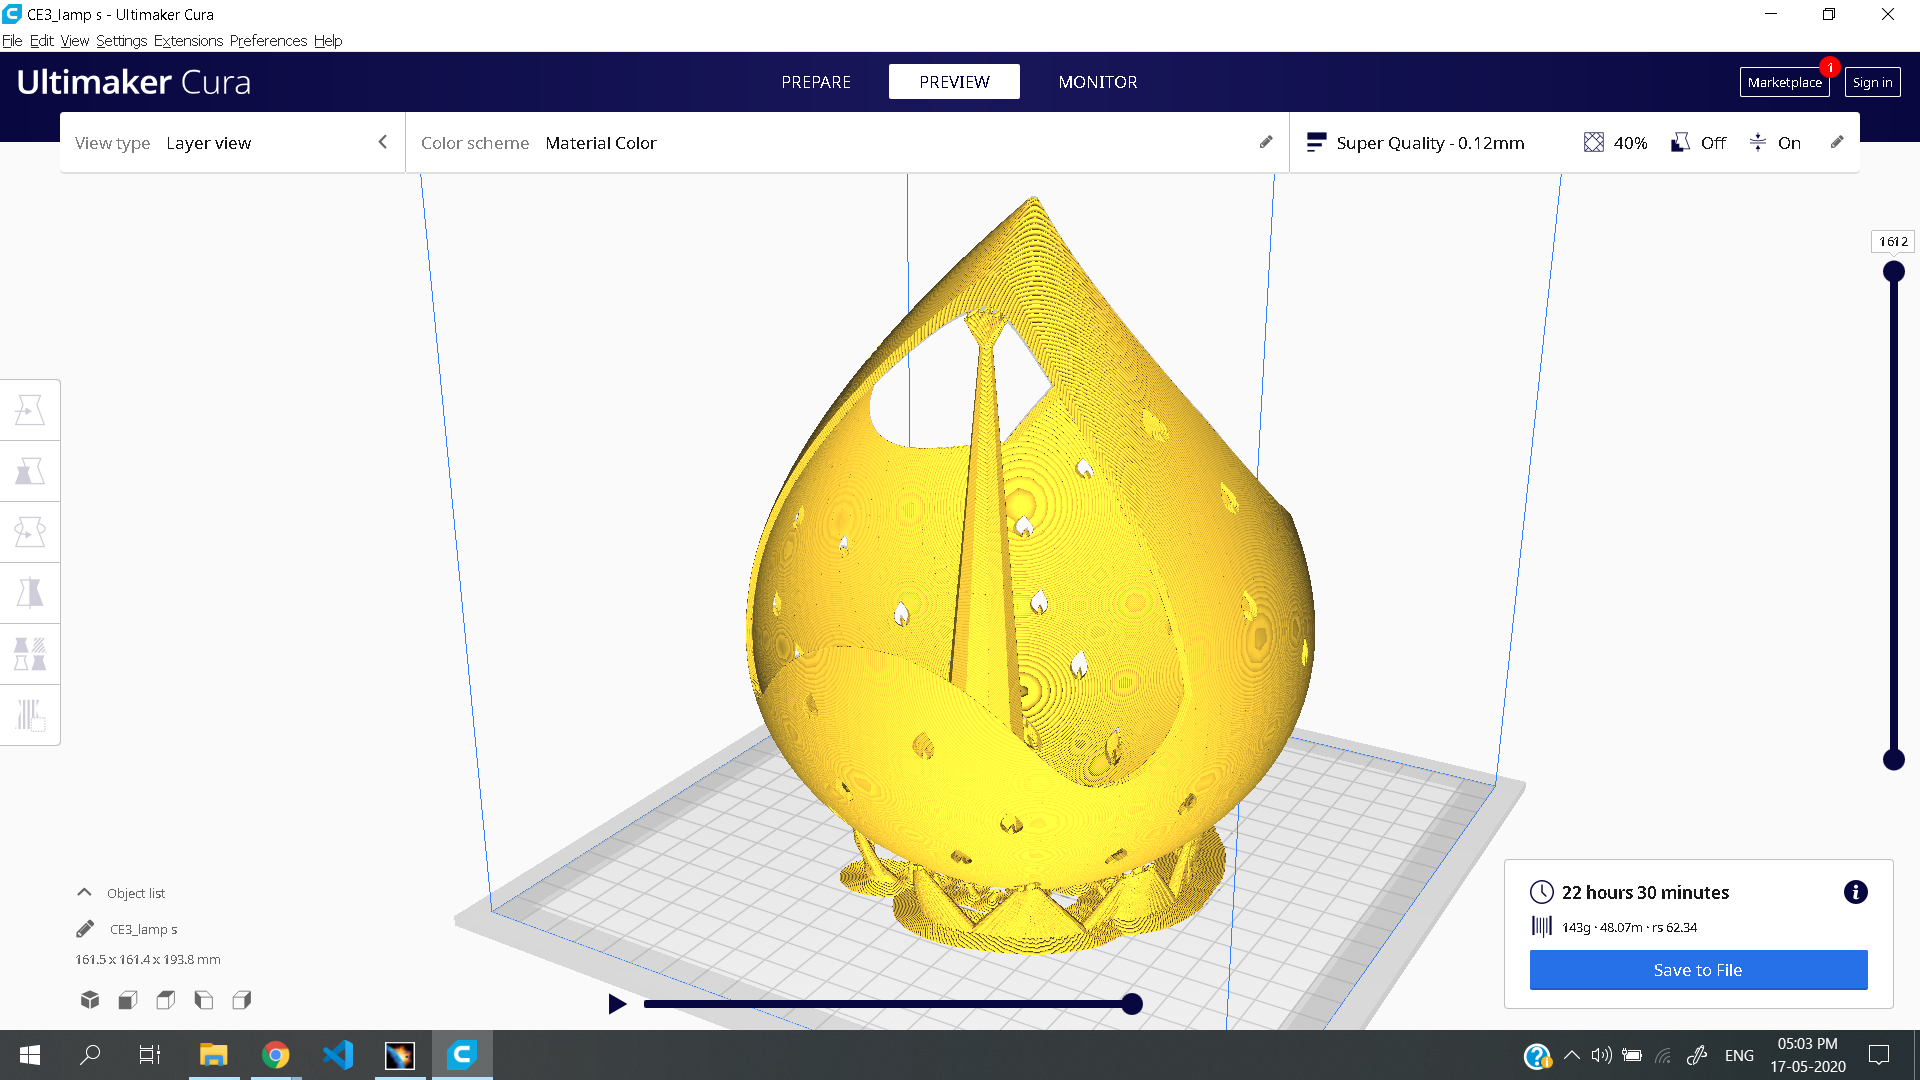
Task: Click top handle of layer slider
Action: (1893, 271)
